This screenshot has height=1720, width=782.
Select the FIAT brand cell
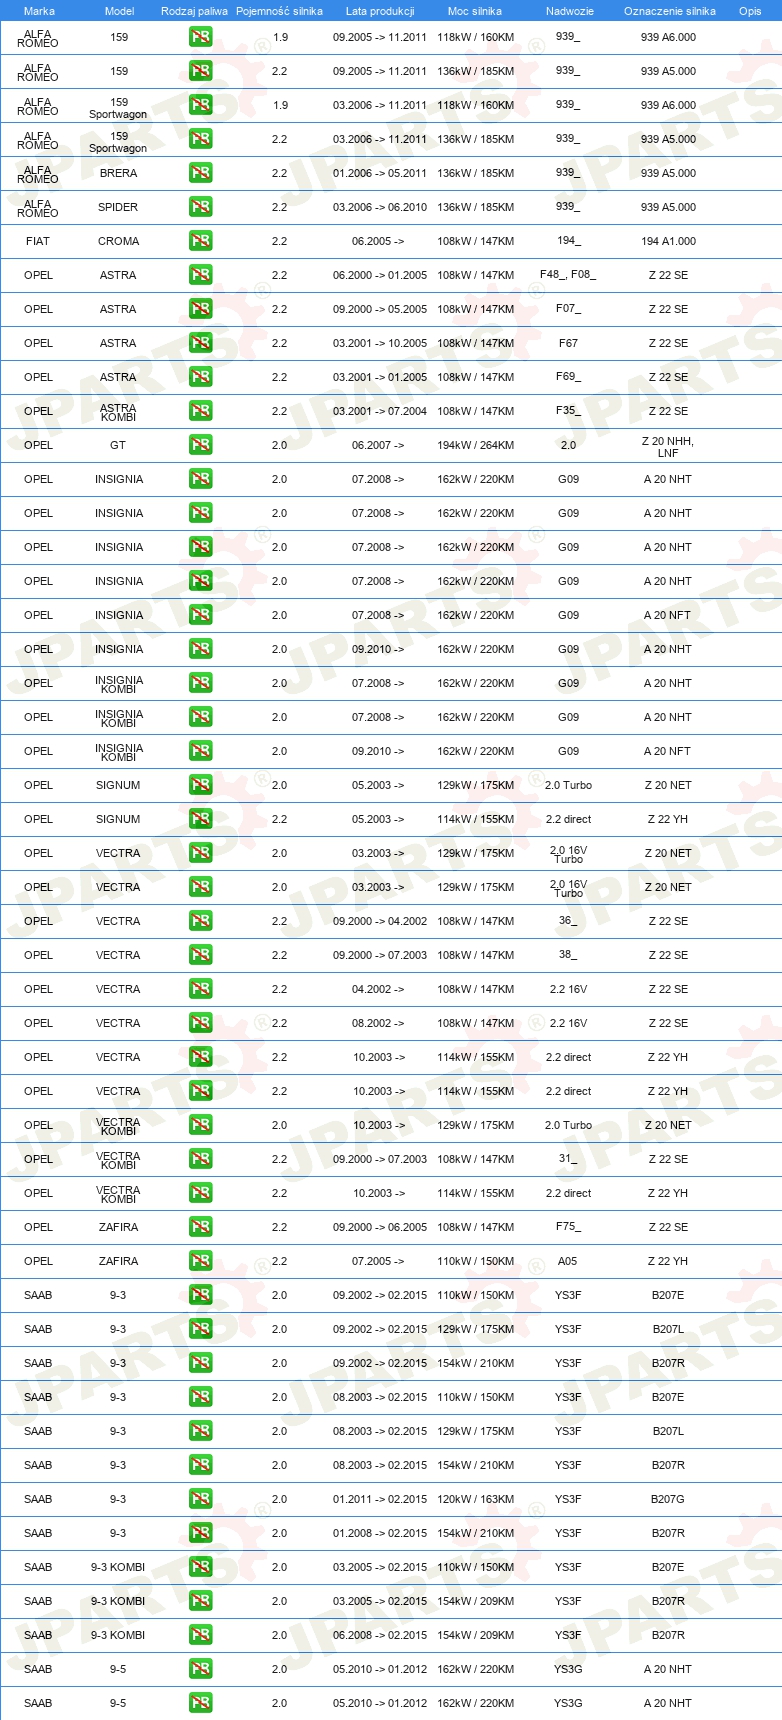[38, 241]
